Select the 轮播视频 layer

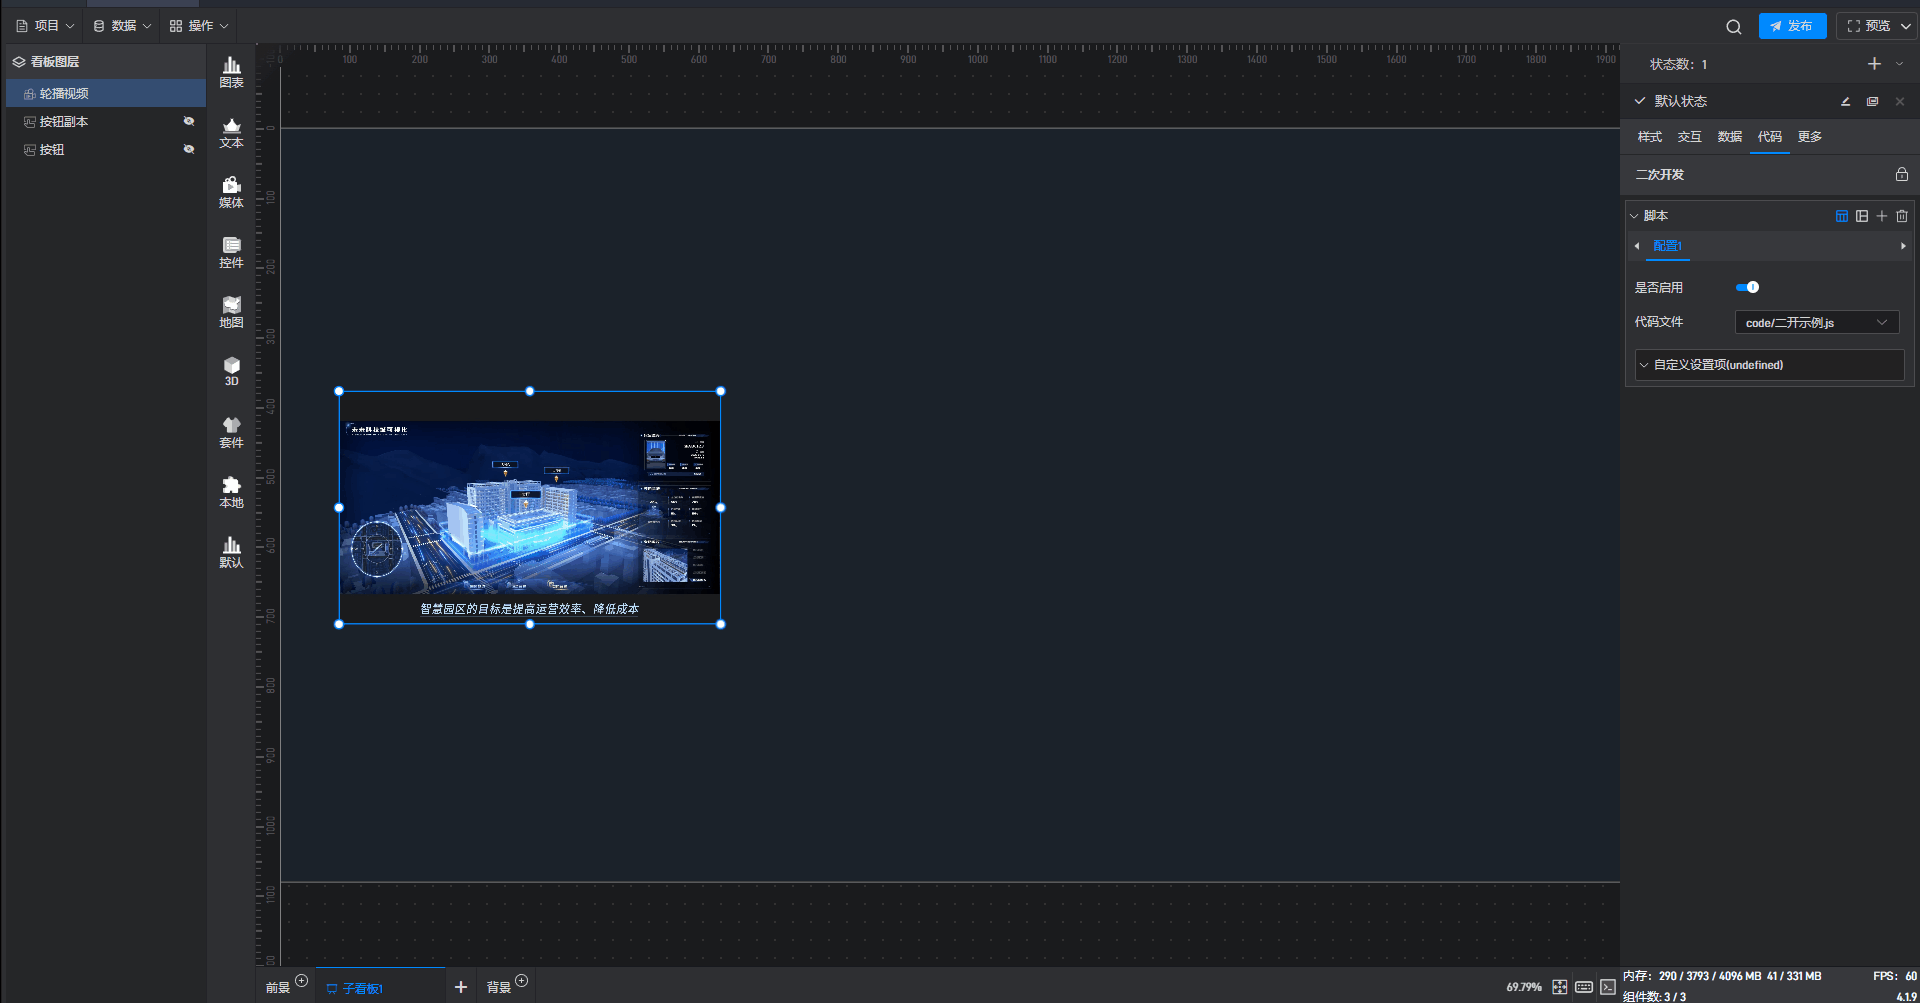coord(64,93)
